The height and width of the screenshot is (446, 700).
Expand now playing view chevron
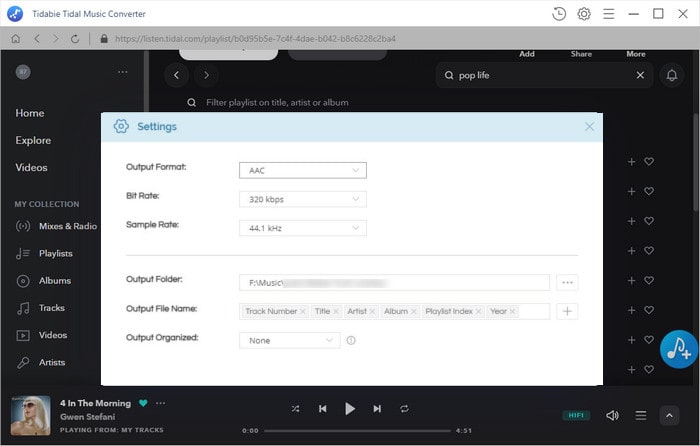tap(669, 416)
